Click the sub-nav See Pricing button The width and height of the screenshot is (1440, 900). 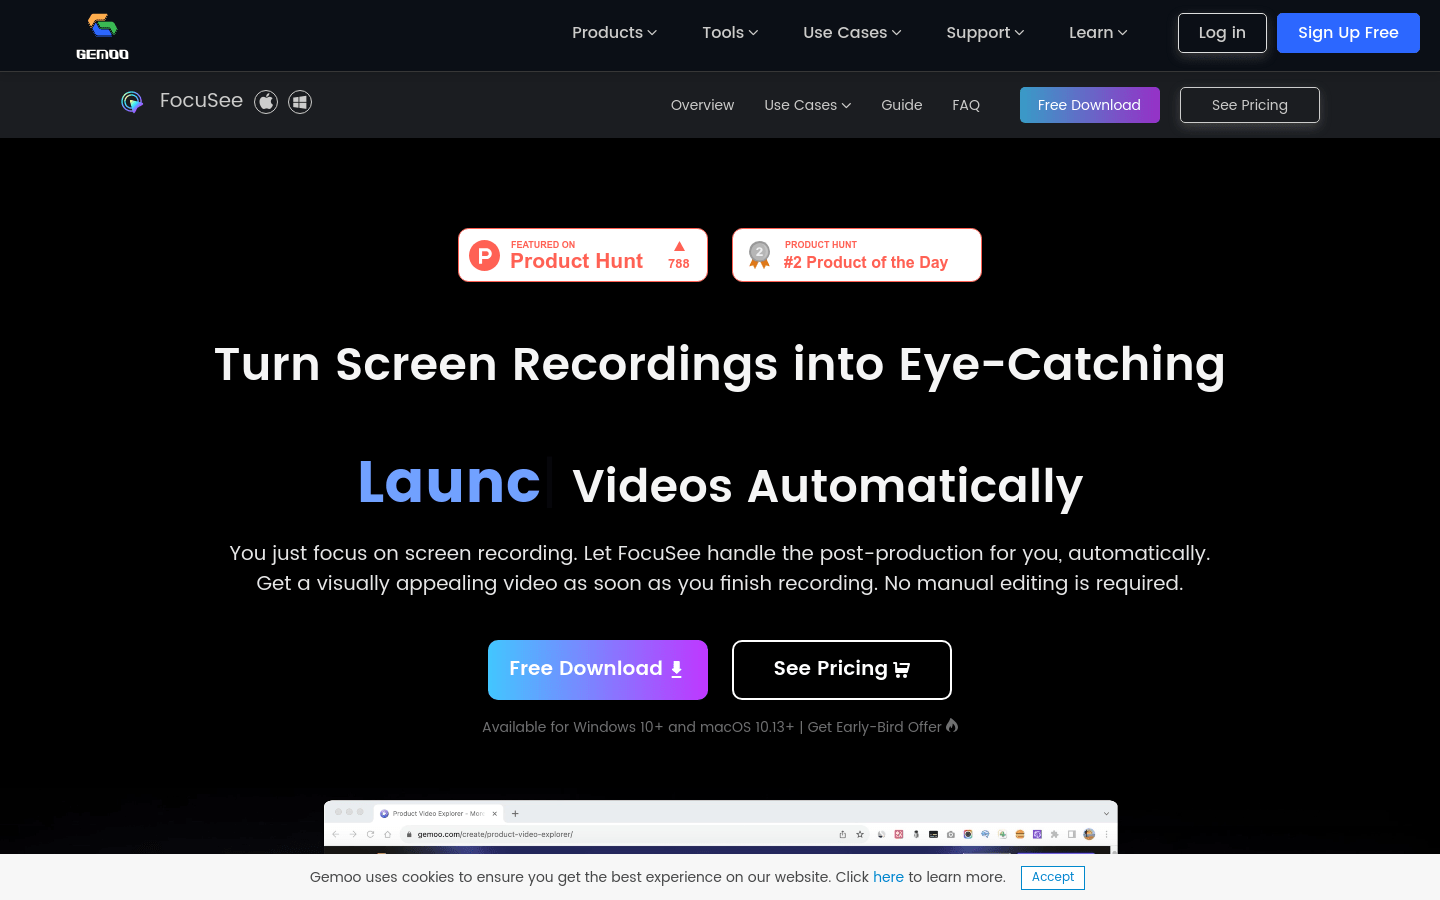point(1250,105)
